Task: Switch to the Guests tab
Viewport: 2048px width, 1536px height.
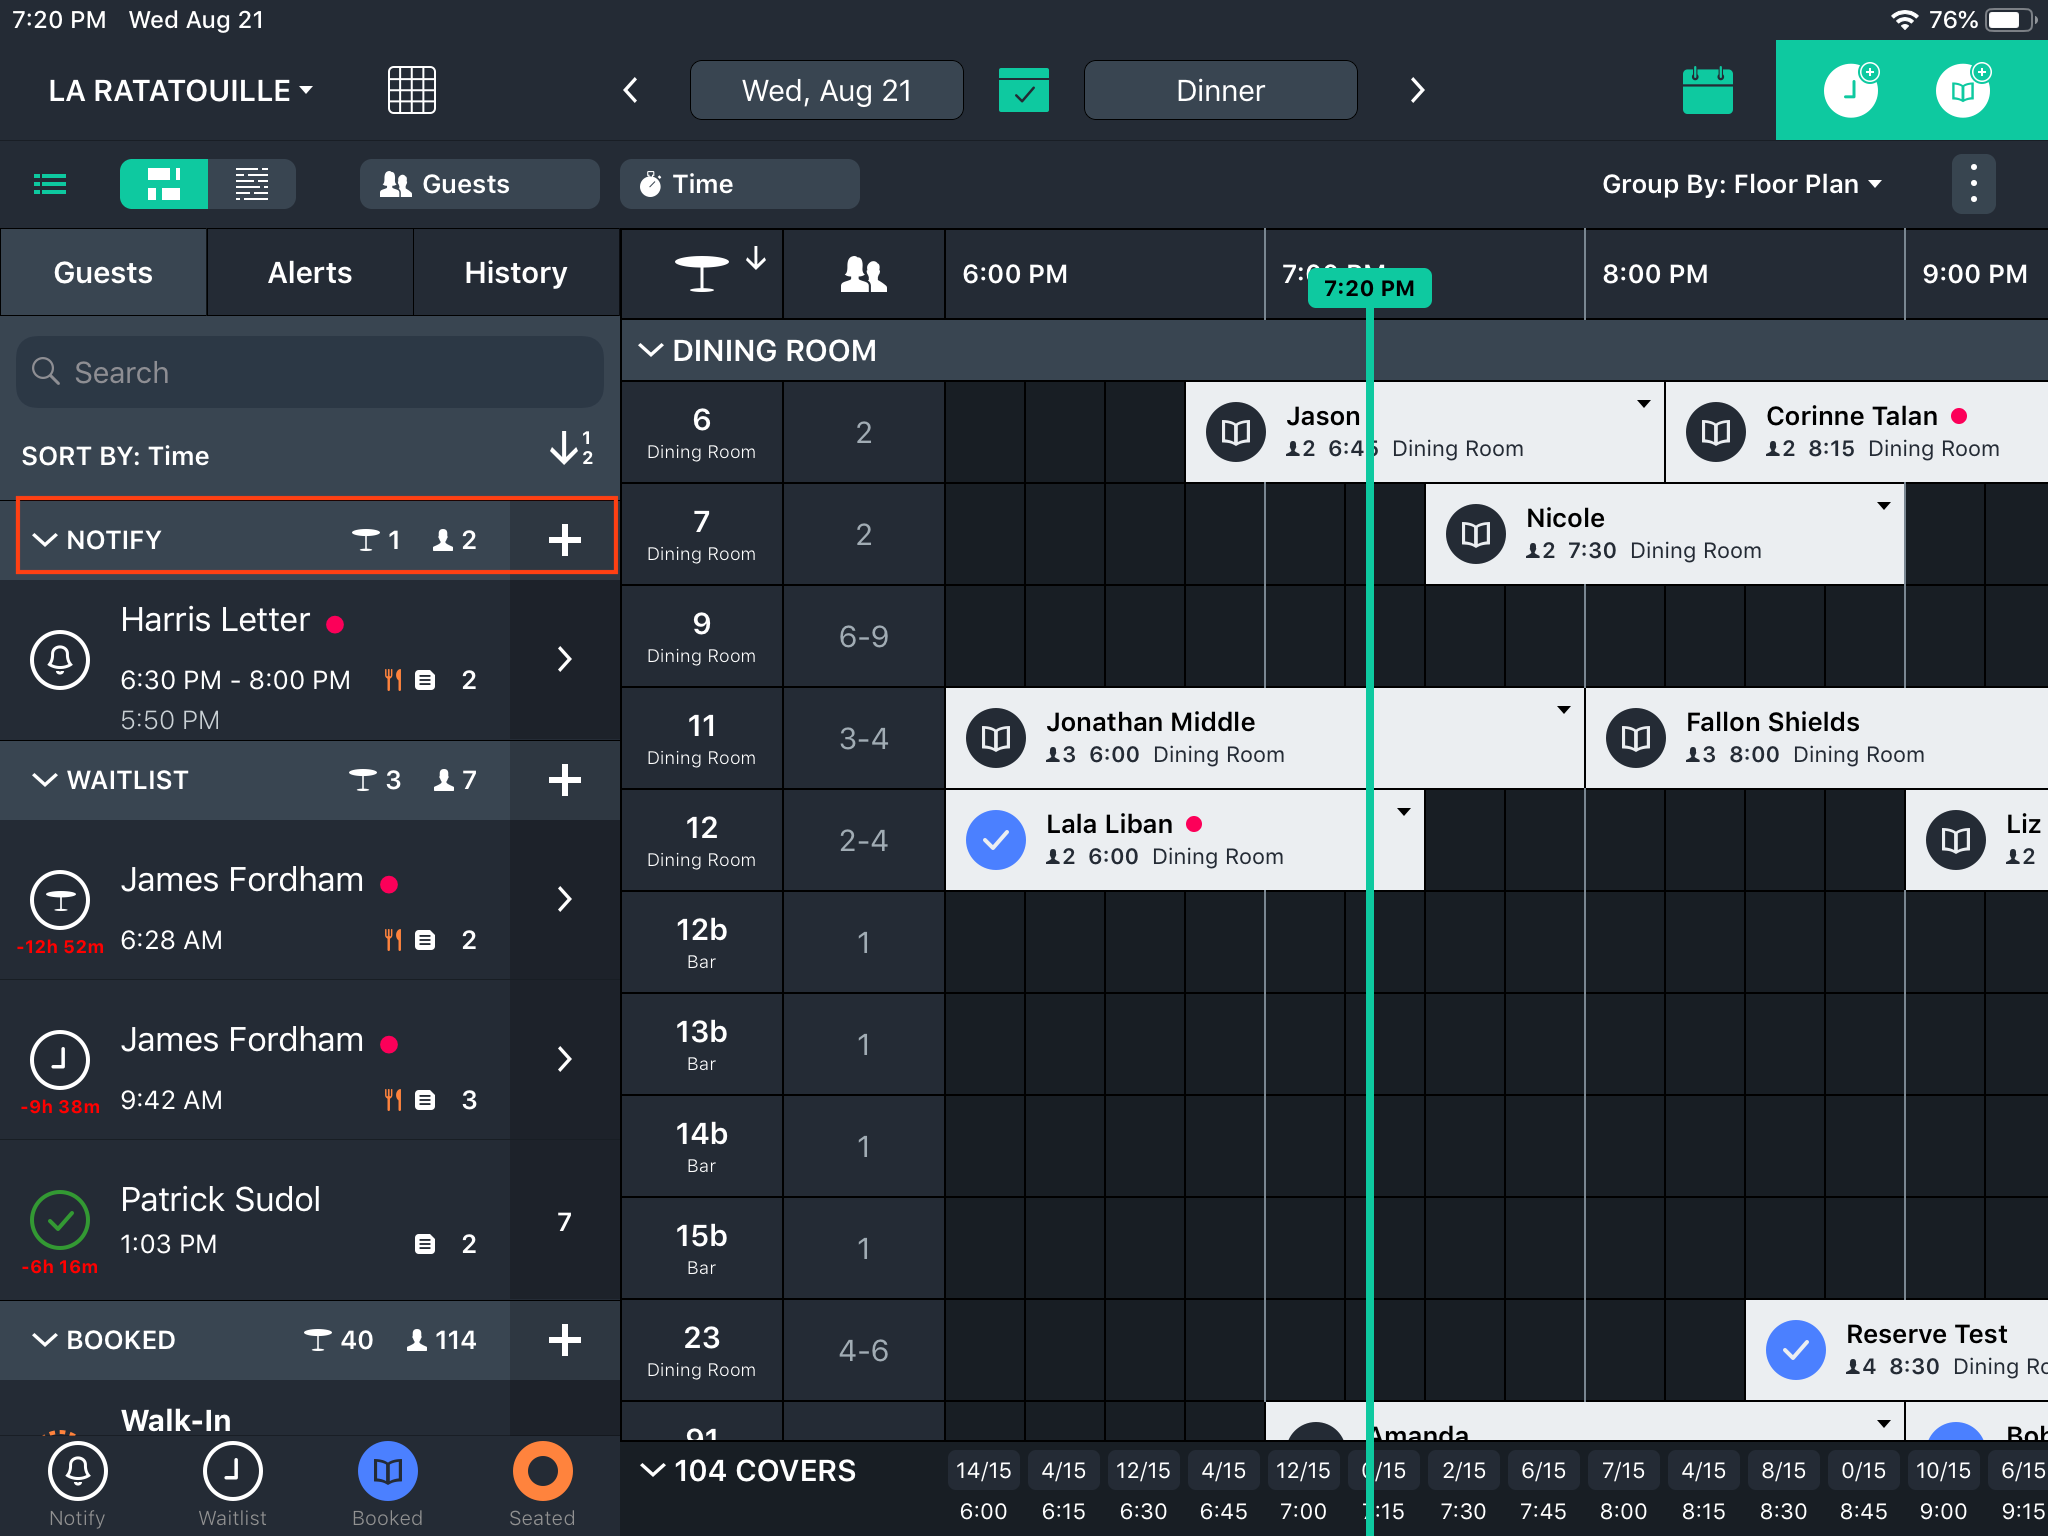Action: [x=103, y=273]
